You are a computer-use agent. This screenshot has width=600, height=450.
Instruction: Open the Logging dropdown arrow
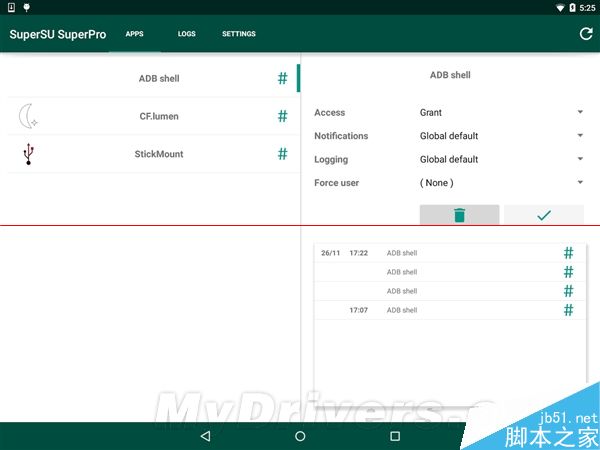click(x=580, y=159)
